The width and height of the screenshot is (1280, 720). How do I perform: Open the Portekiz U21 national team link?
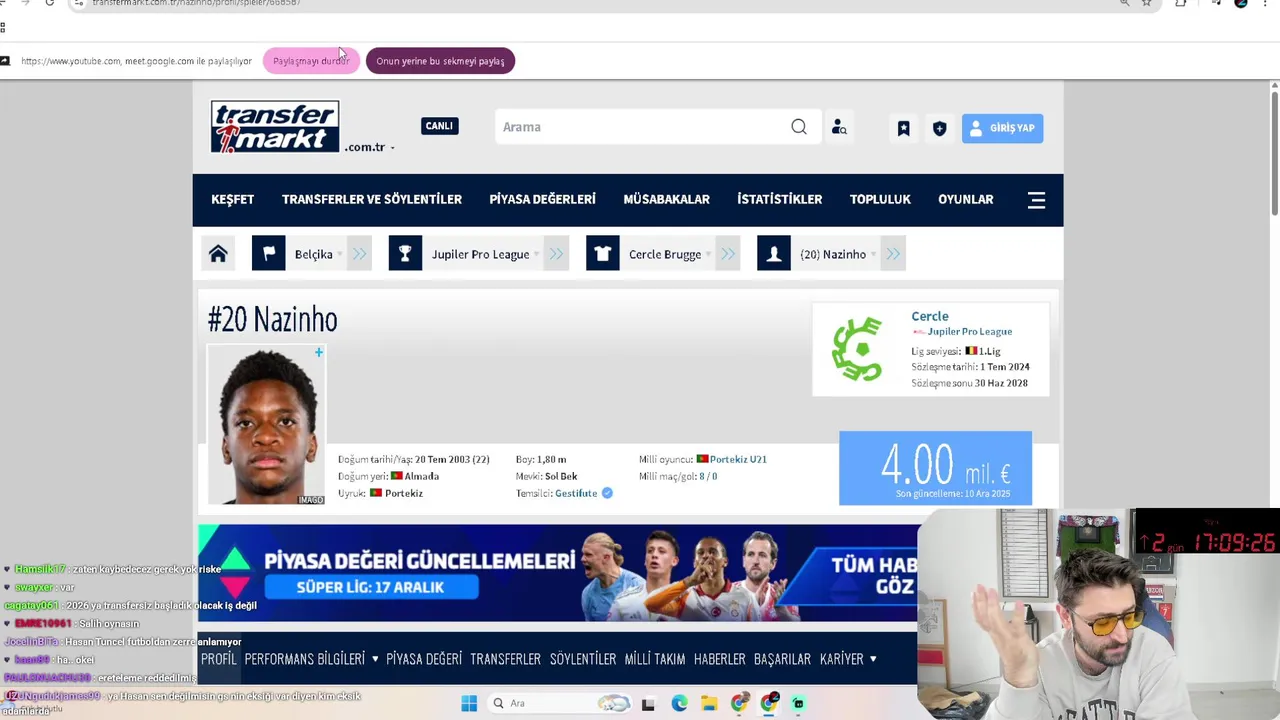pos(738,459)
